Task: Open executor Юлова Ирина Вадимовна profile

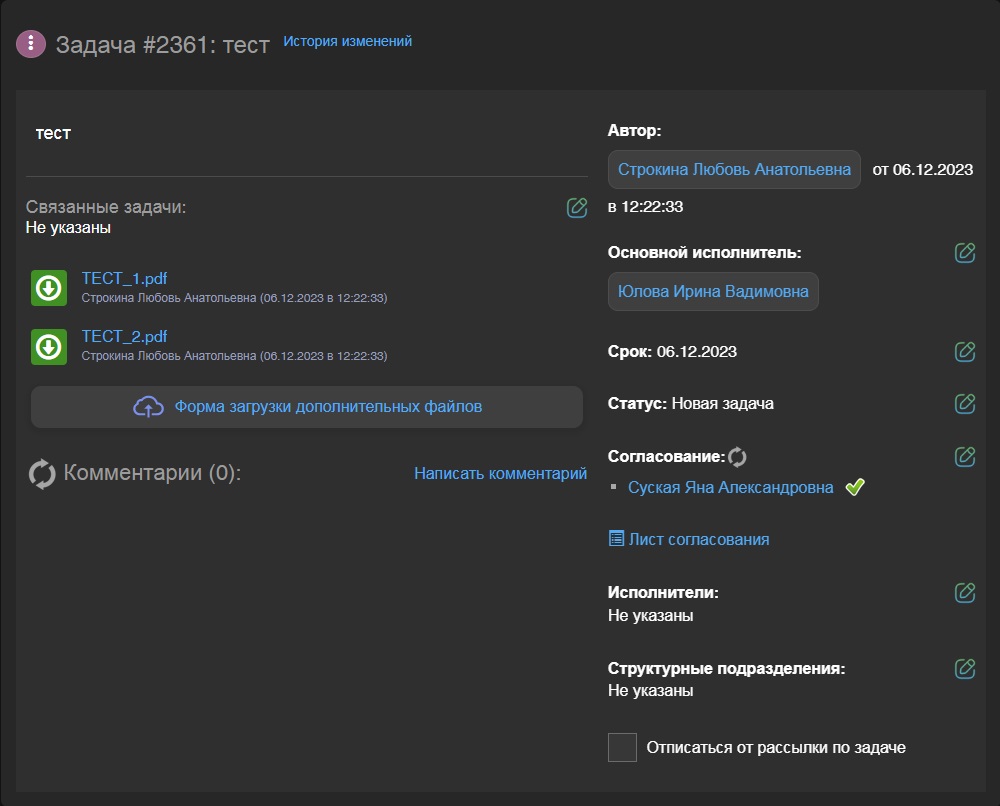Action: click(x=713, y=292)
